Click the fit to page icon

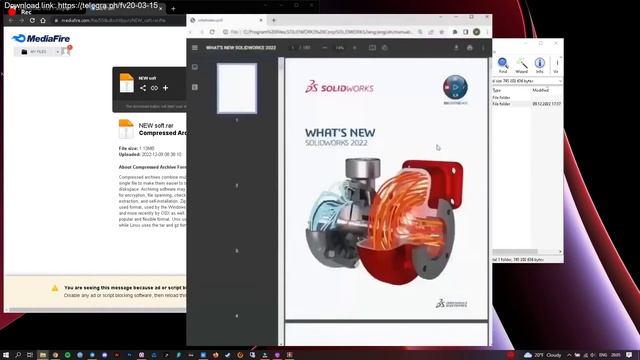point(372,48)
